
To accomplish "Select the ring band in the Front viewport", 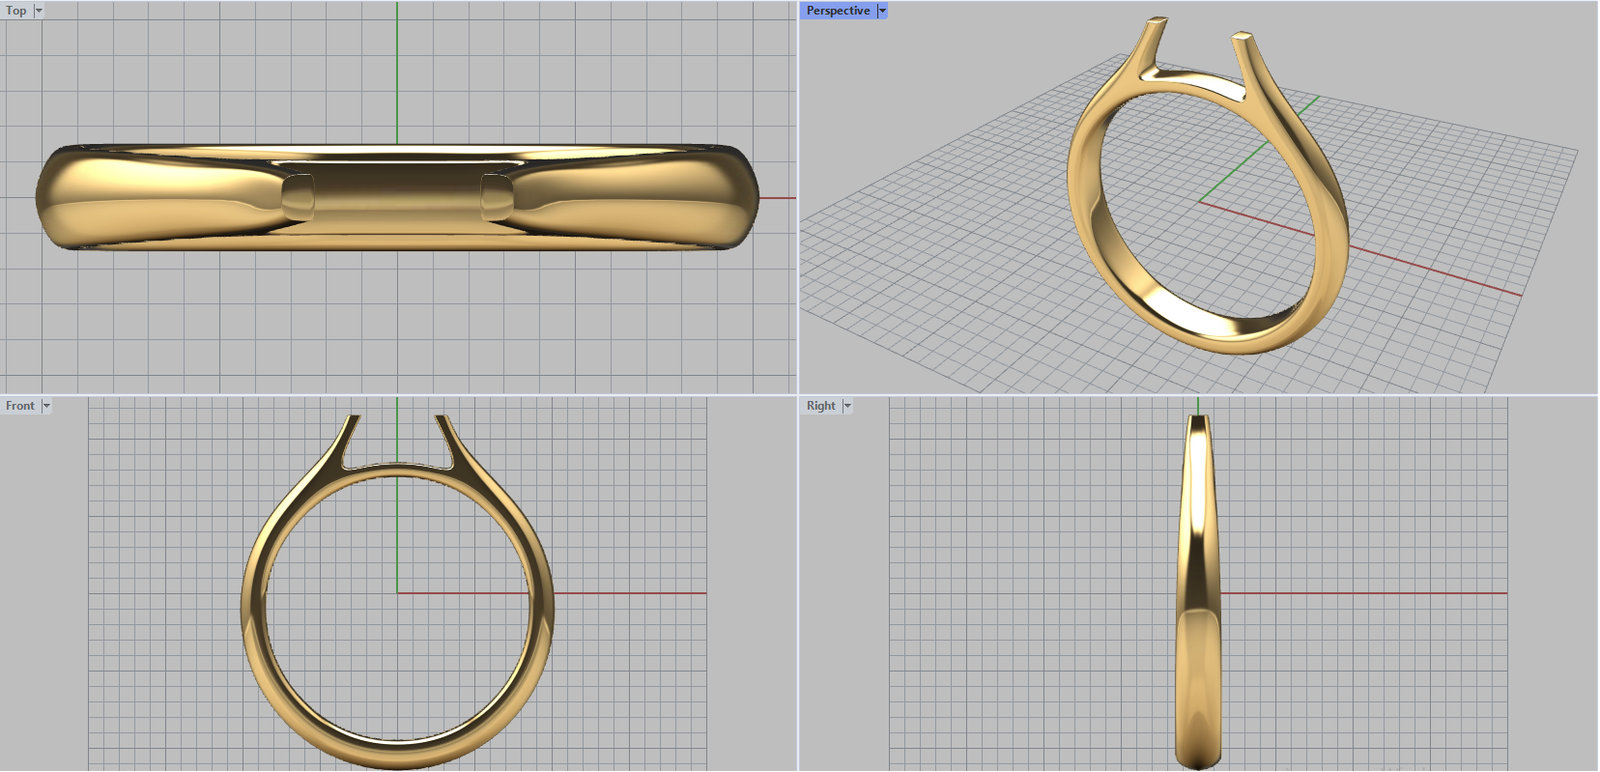I will (x=397, y=754).
